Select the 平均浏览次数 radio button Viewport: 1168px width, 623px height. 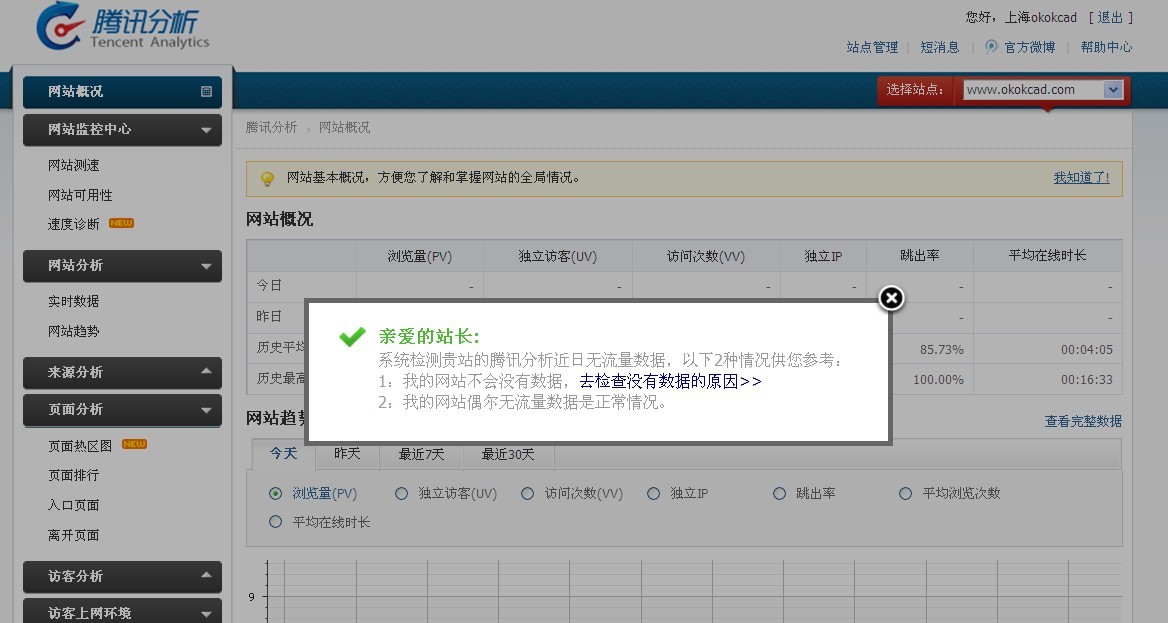pos(905,493)
